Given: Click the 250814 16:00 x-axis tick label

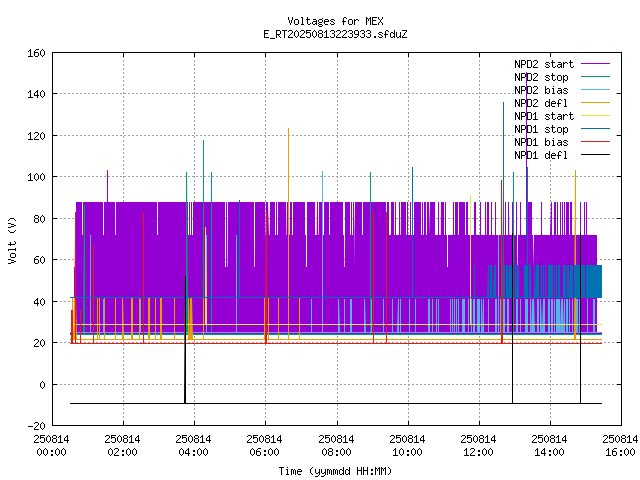Looking at the screenshot, I should click(x=620, y=446).
